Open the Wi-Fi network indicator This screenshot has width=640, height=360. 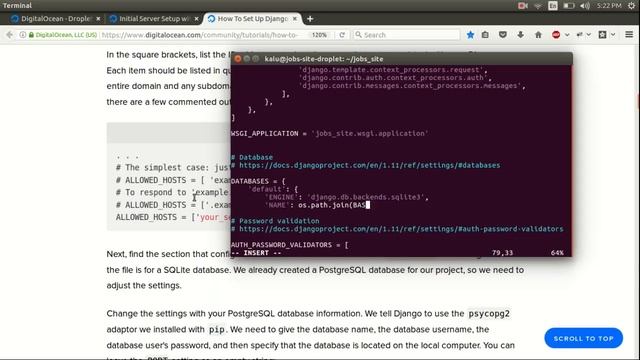point(538,6)
